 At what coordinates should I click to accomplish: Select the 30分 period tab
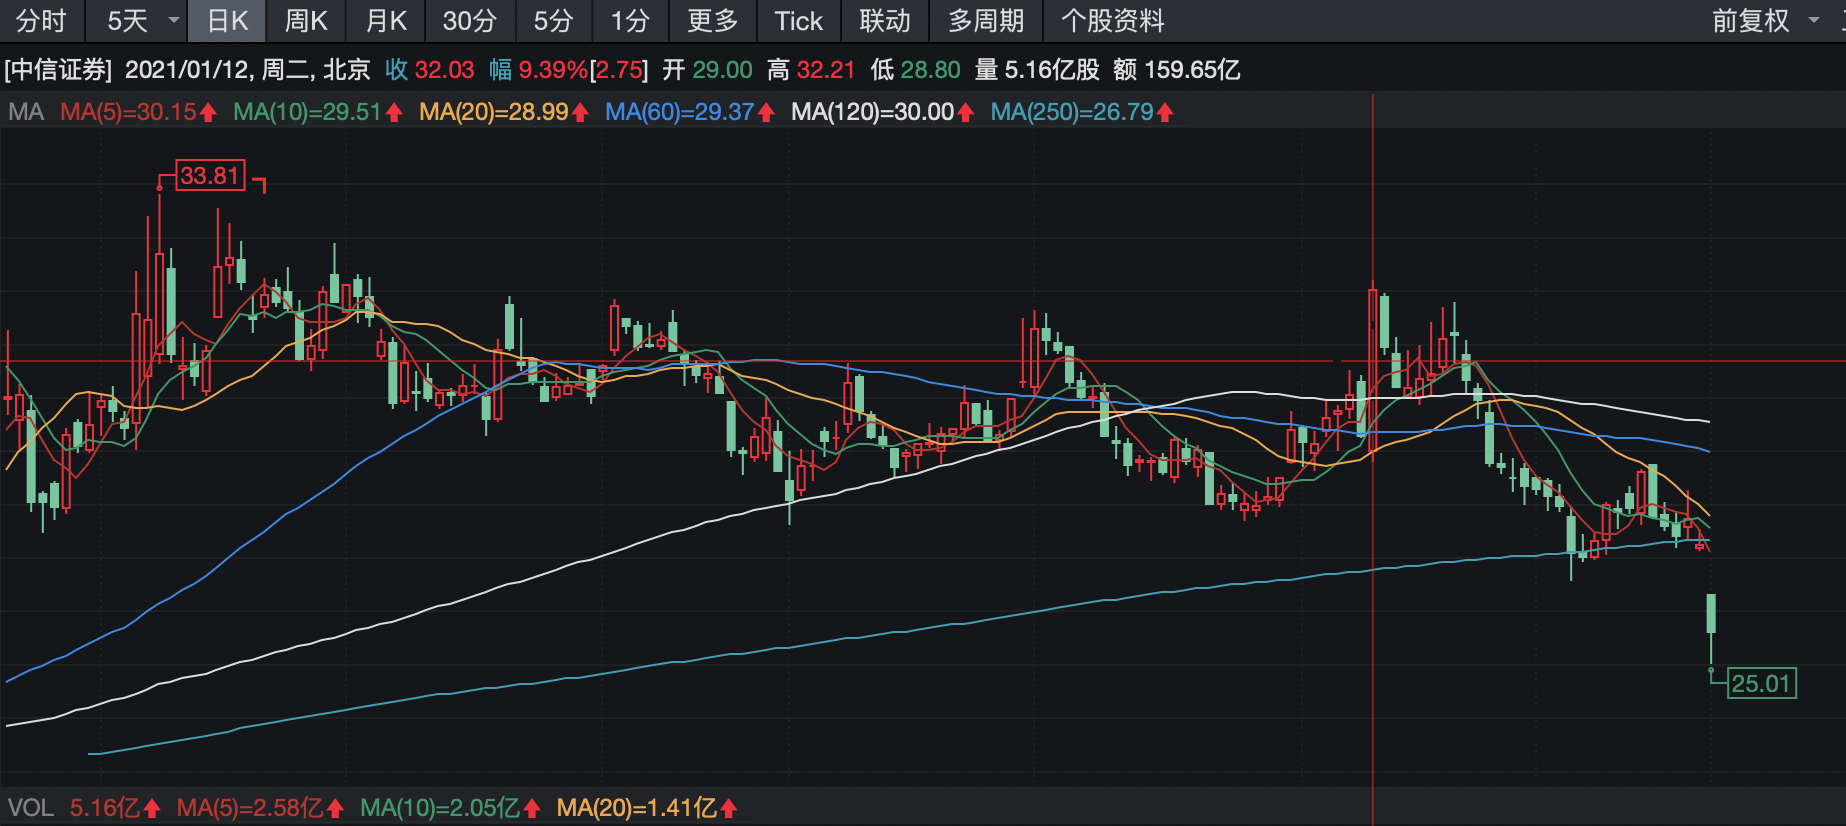(470, 21)
